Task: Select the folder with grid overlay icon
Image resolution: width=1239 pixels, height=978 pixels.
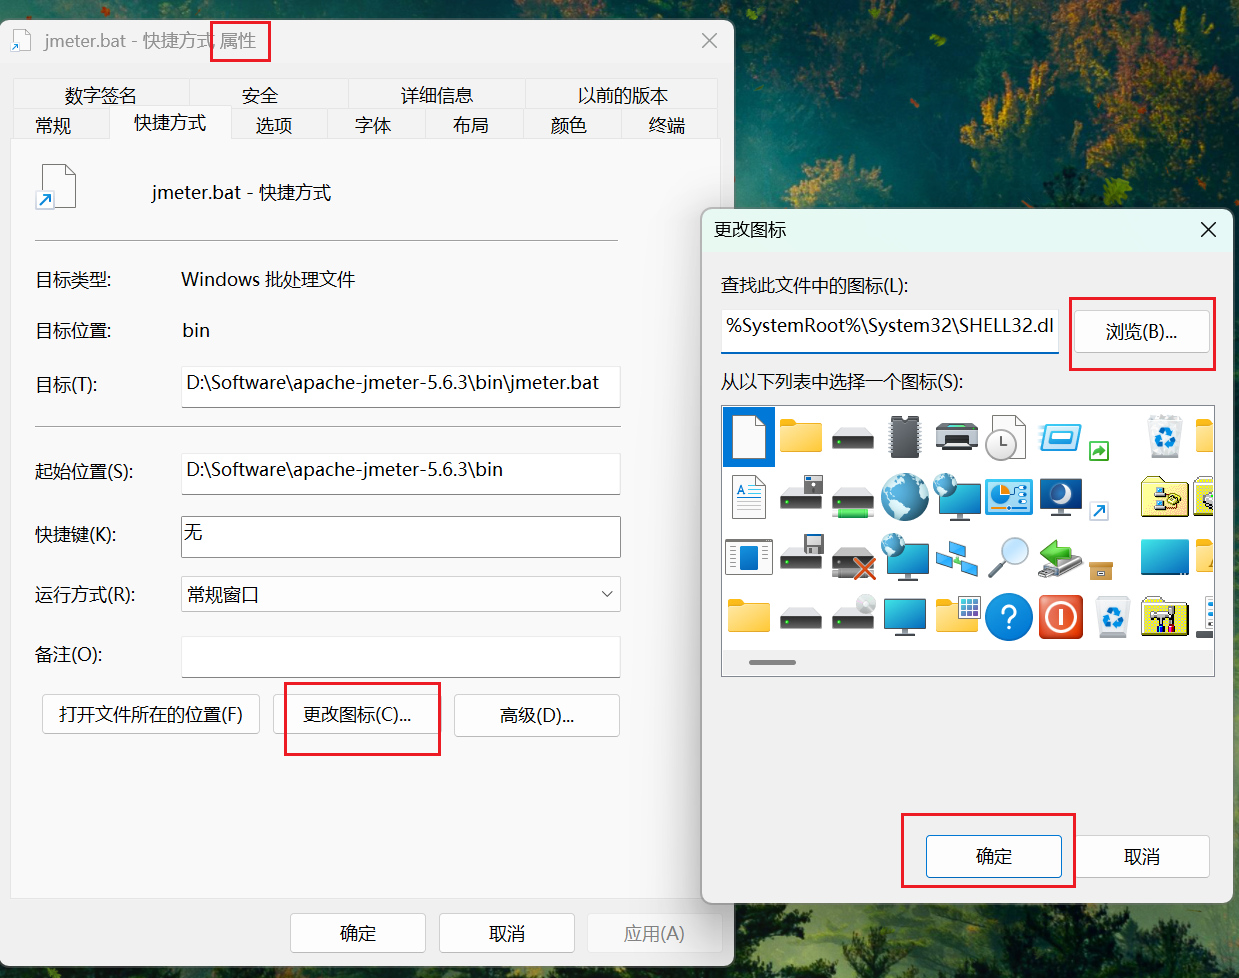Action: (957, 615)
